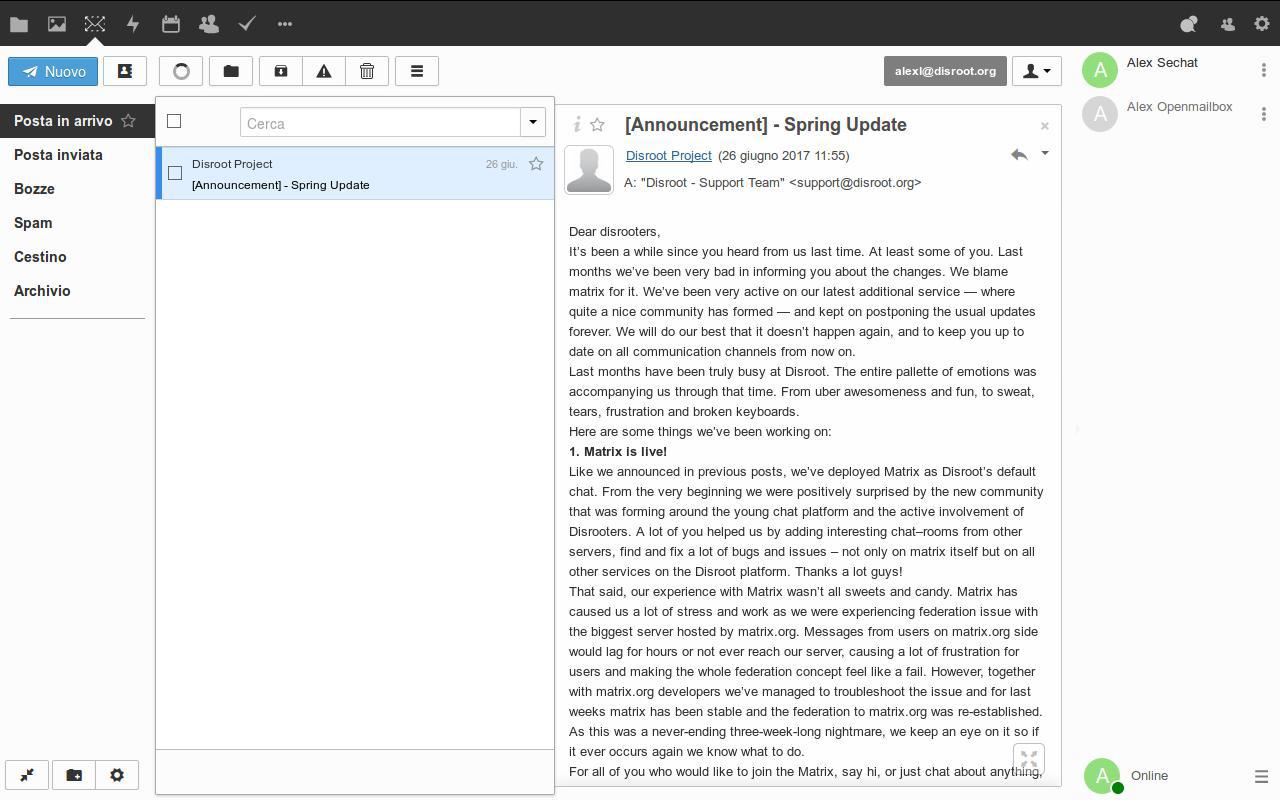Open mail settings gear at bottom left

(117, 775)
